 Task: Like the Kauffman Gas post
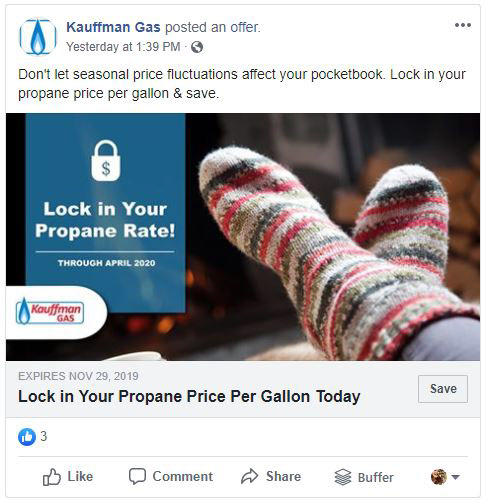[x=68, y=477]
